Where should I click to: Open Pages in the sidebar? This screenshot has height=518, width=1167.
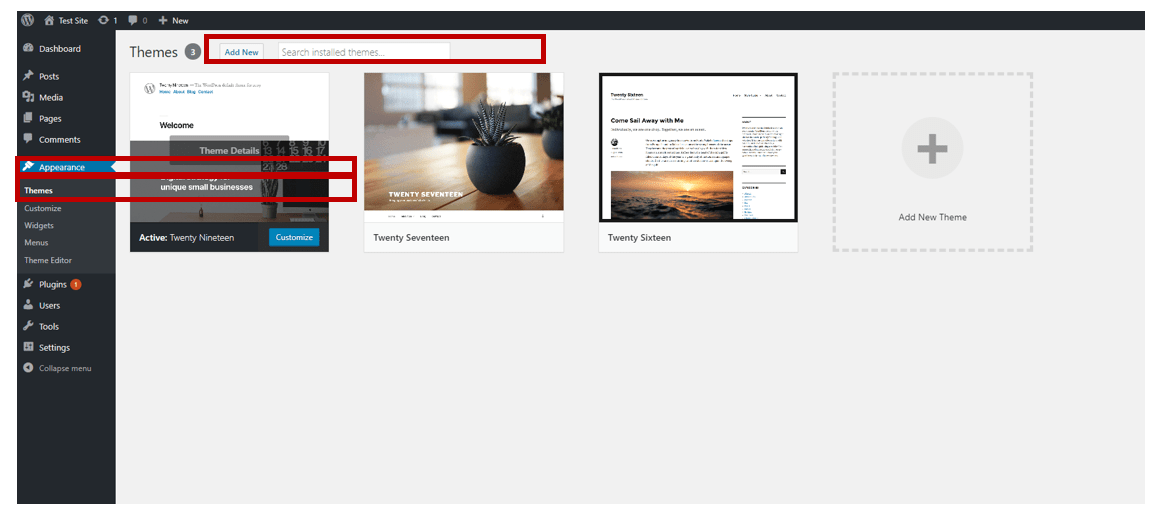pos(49,118)
